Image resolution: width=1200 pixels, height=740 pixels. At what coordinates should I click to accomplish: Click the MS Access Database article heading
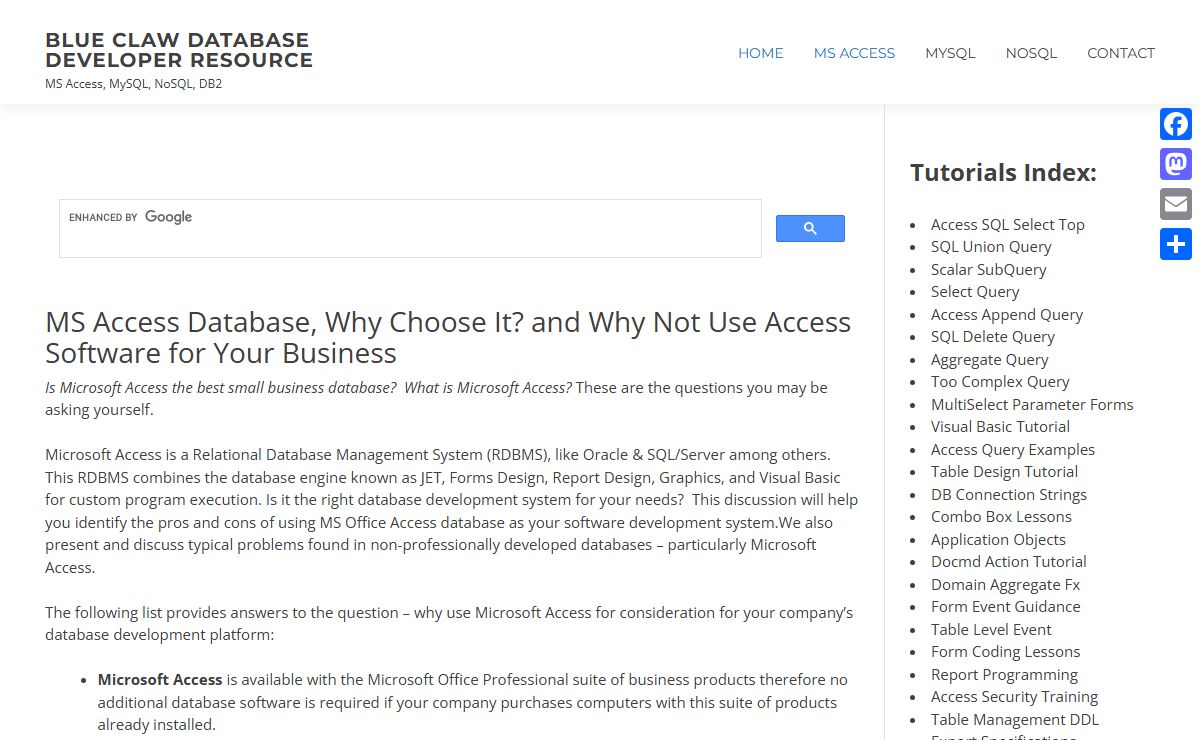click(x=448, y=337)
